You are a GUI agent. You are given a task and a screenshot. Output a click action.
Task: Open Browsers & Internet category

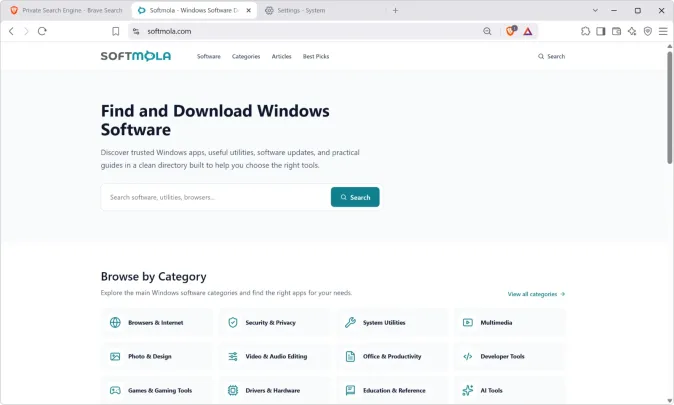tap(156, 322)
